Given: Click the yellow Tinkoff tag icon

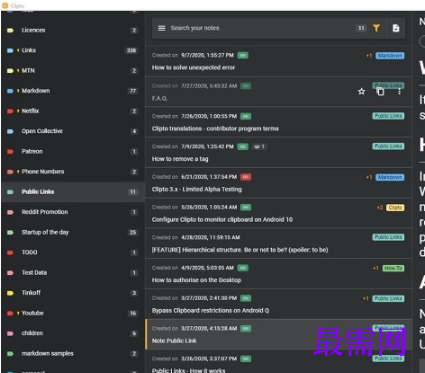Looking at the screenshot, I should click(x=10, y=293).
